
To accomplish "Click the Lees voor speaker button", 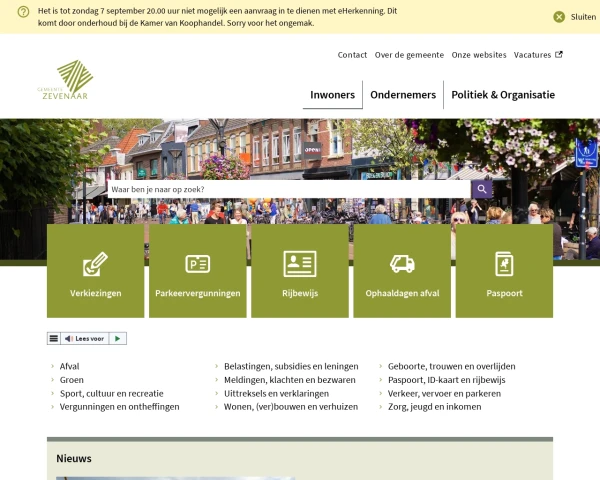I will 85,339.
